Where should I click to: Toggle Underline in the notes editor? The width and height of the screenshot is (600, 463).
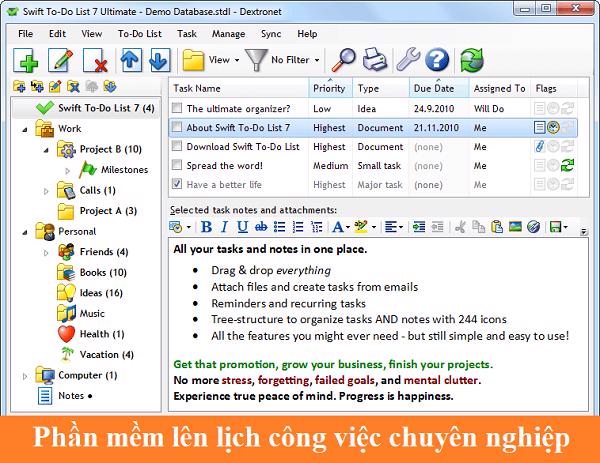(243, 227)
